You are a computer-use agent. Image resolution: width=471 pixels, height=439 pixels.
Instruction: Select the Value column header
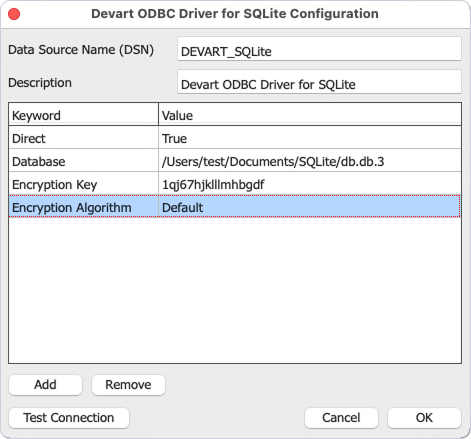pos(310,115)
